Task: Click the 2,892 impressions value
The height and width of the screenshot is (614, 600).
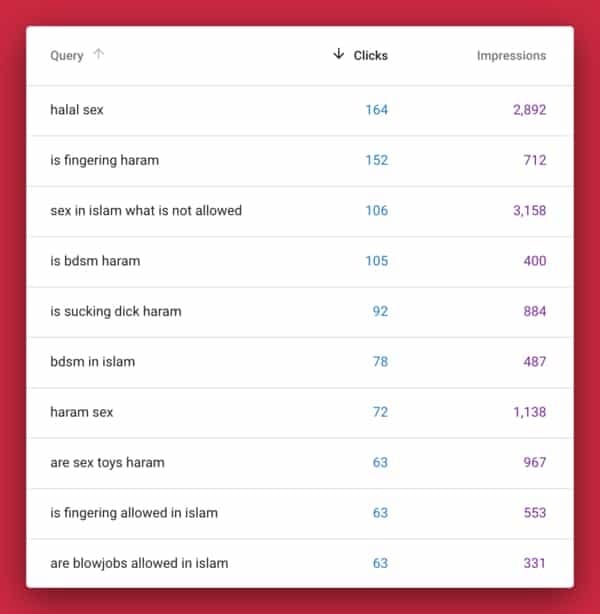Action: [529, 110]
